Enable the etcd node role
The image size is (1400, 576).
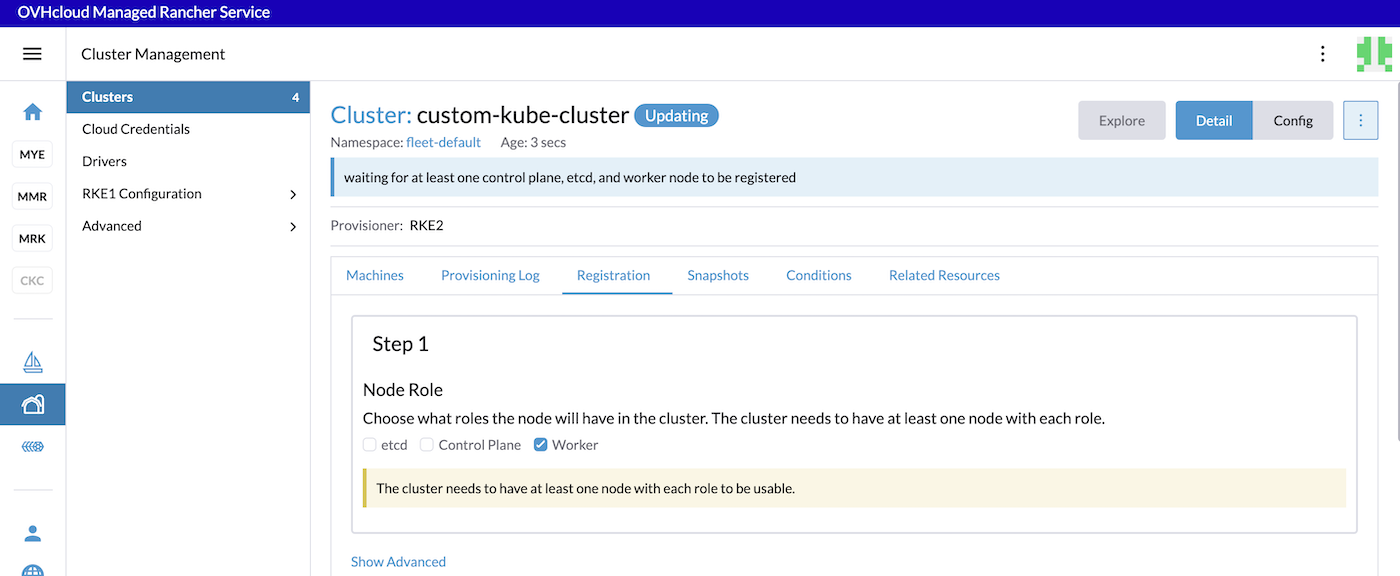368,444
